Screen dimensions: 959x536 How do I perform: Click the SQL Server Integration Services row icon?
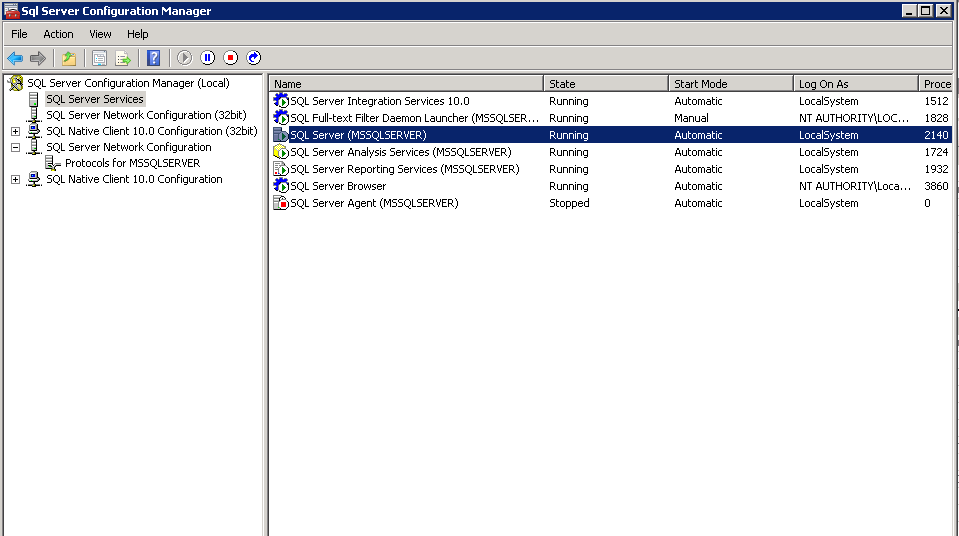281,100
